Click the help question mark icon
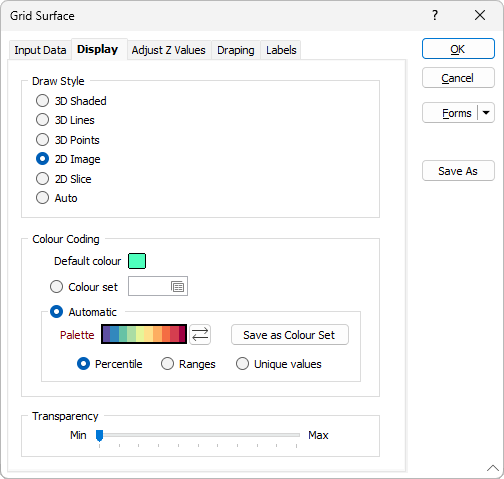This screenshot has height=479, width=504. [435, 15]
